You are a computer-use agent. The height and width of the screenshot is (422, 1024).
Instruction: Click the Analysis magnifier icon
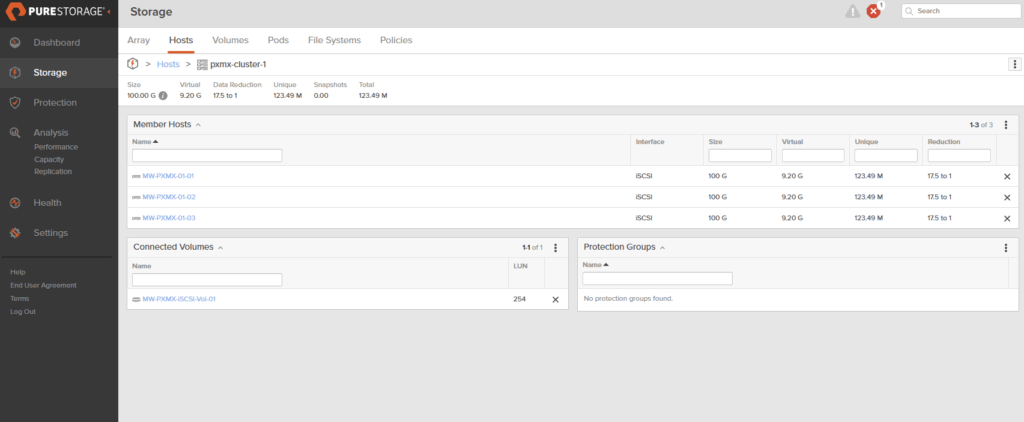[x=15, y=133]
